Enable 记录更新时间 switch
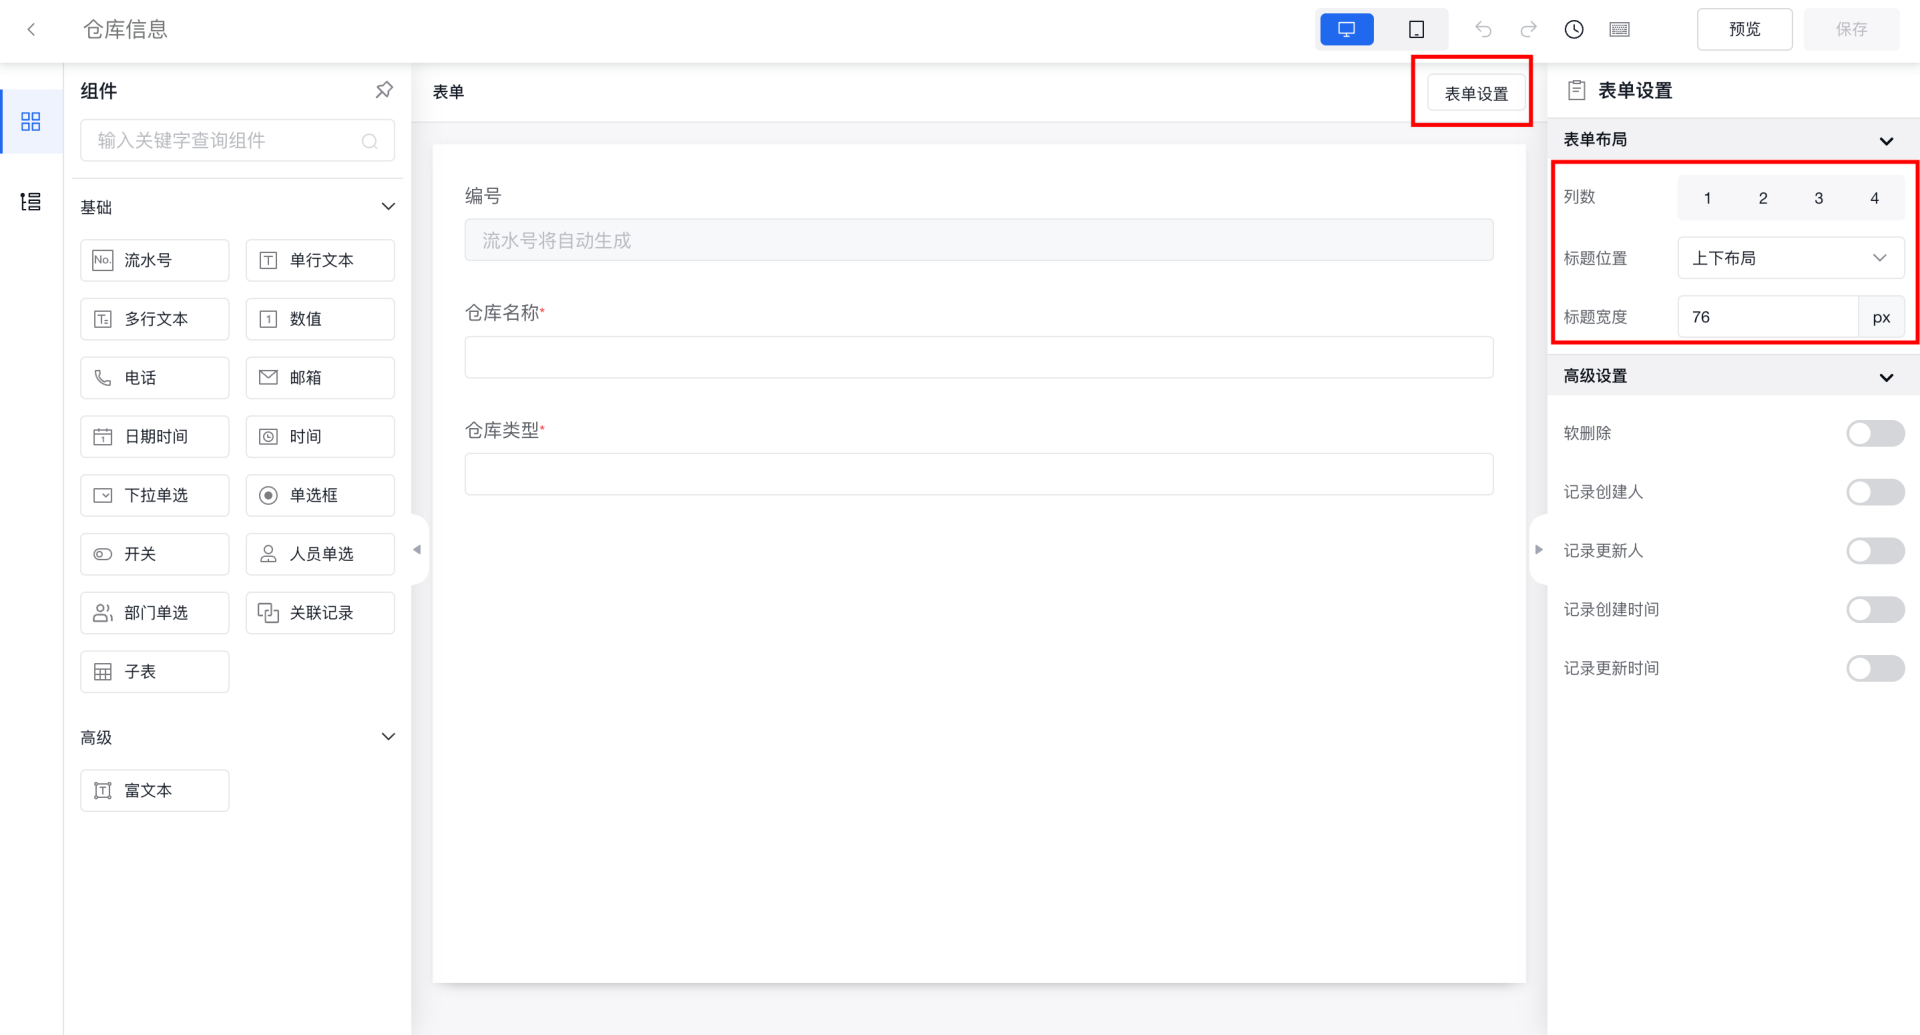Viewport: 1920px width, 1035px height. click(1875, 668)
